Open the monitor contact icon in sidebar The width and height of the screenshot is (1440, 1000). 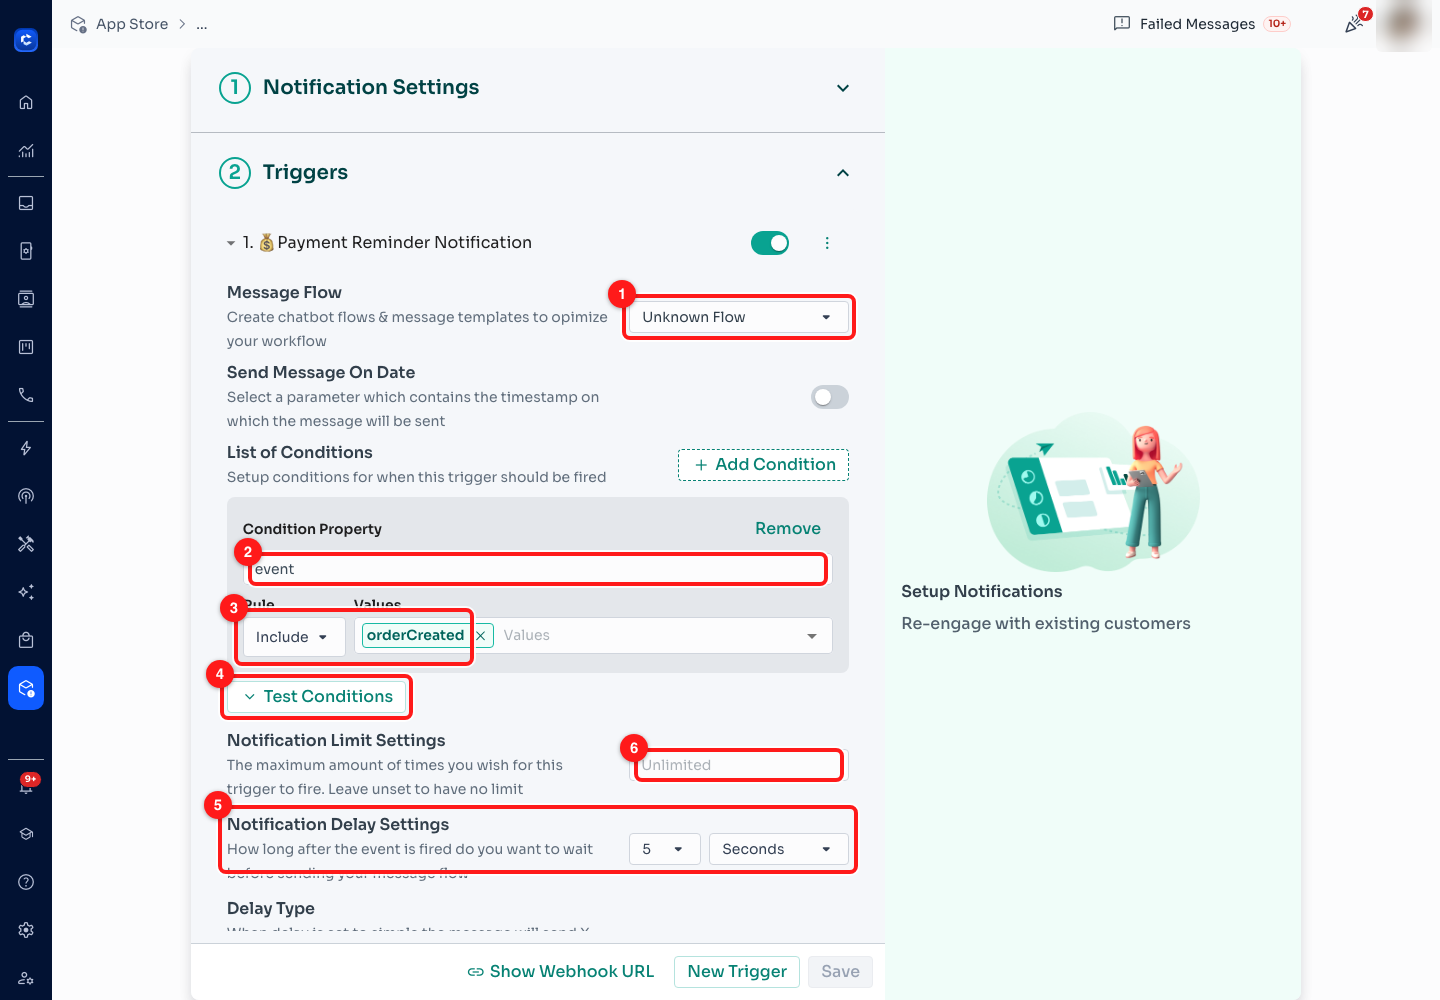tap(26, 299)
